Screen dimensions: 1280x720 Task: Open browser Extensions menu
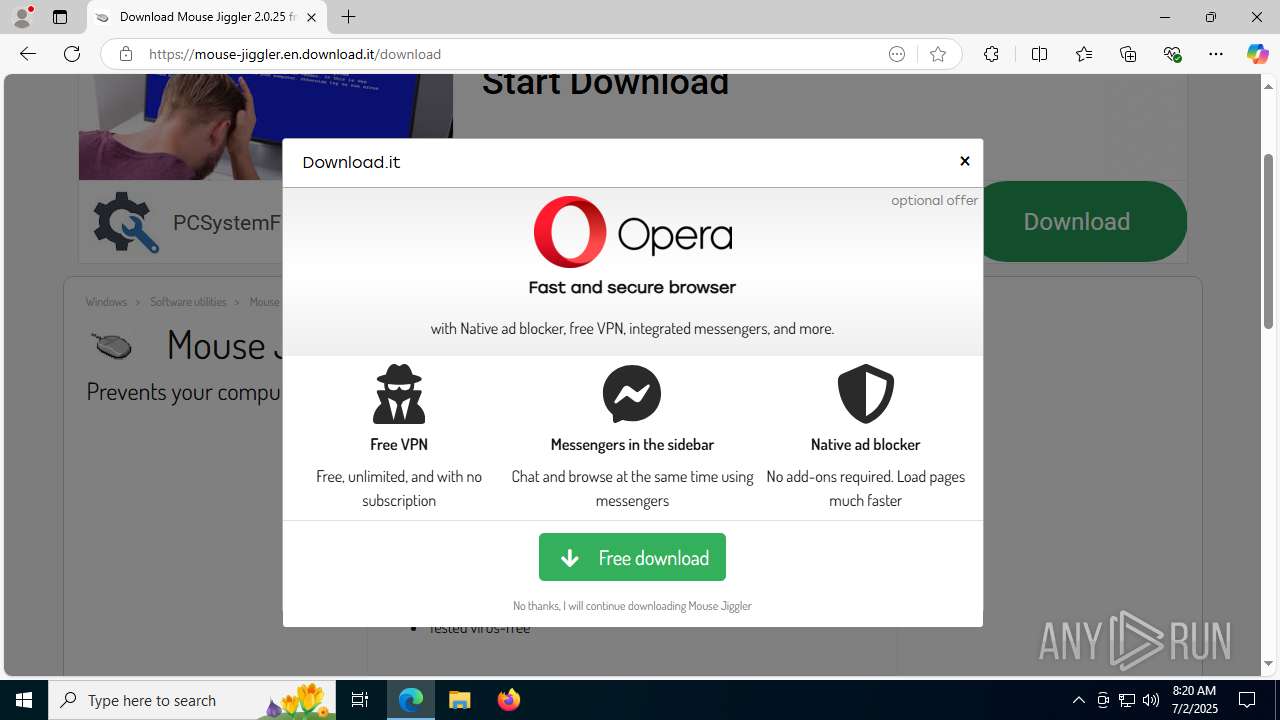[x=991, y=54]
